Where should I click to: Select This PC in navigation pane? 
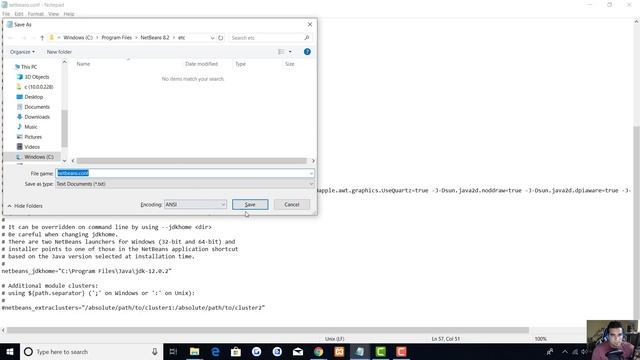29,67
